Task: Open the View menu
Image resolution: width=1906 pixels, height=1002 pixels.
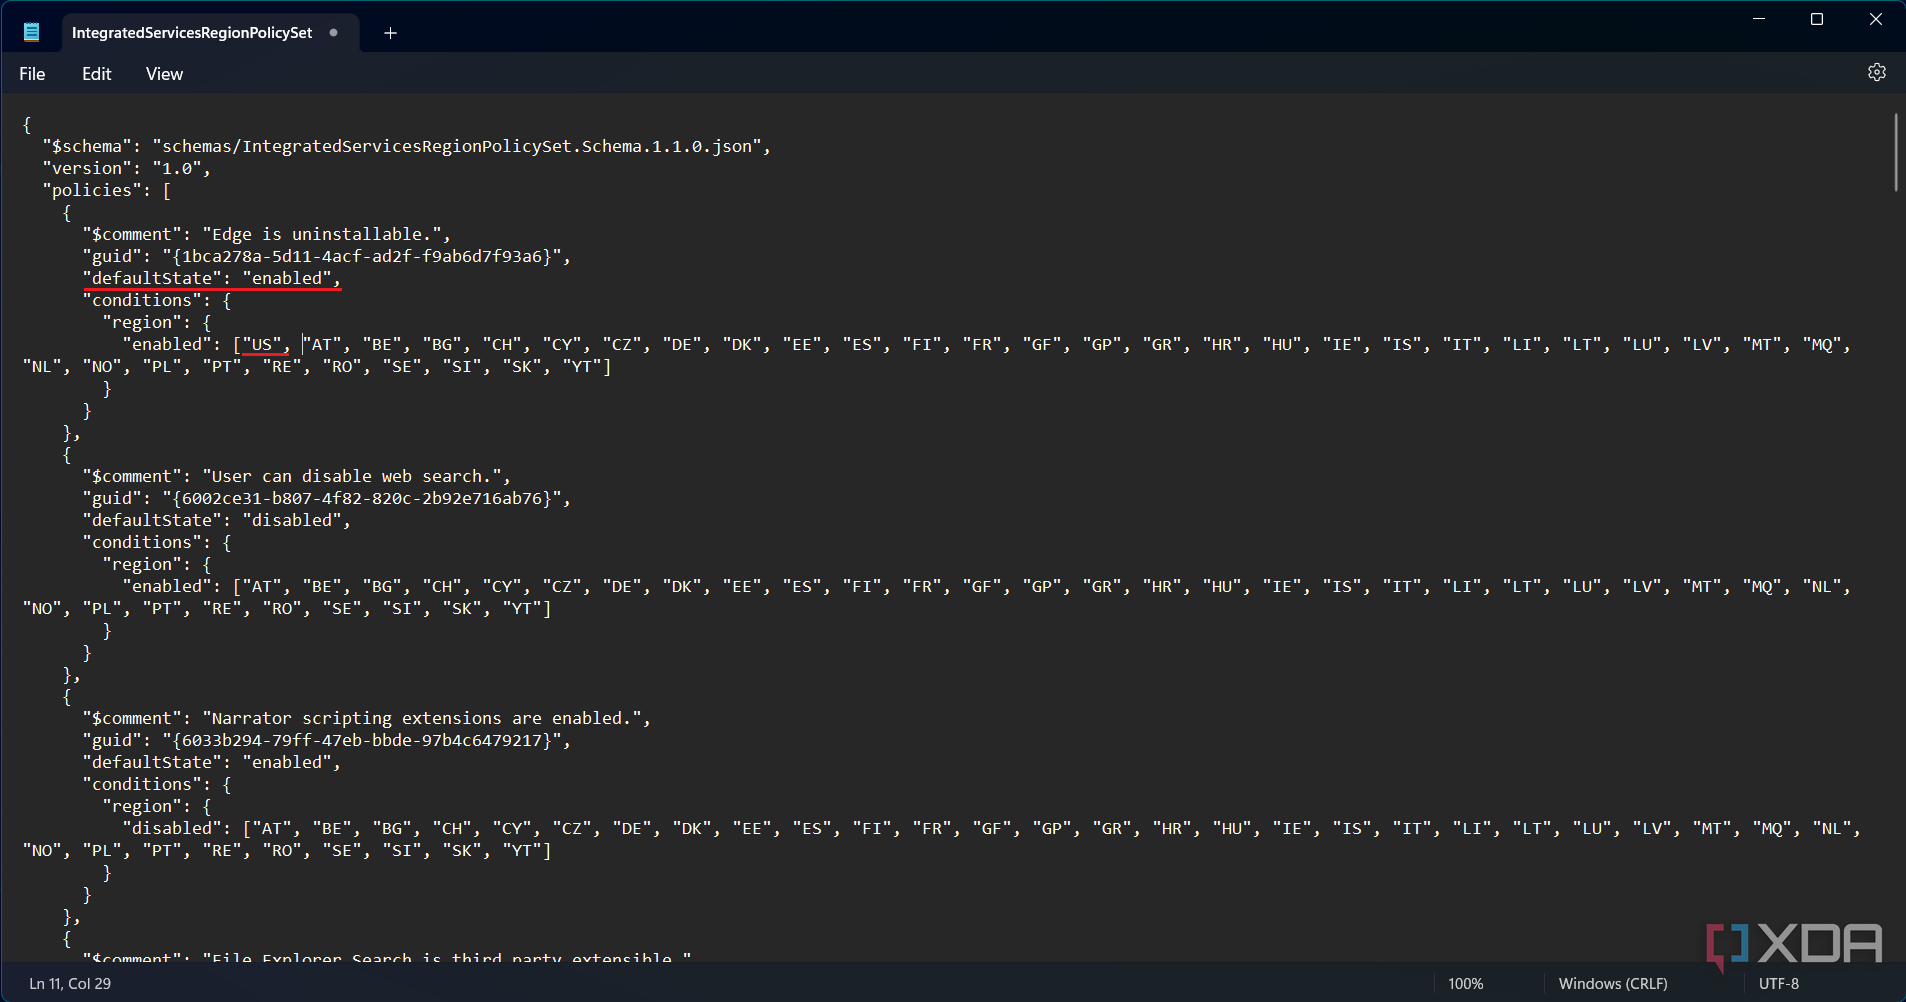Action: tap(164, 74)
